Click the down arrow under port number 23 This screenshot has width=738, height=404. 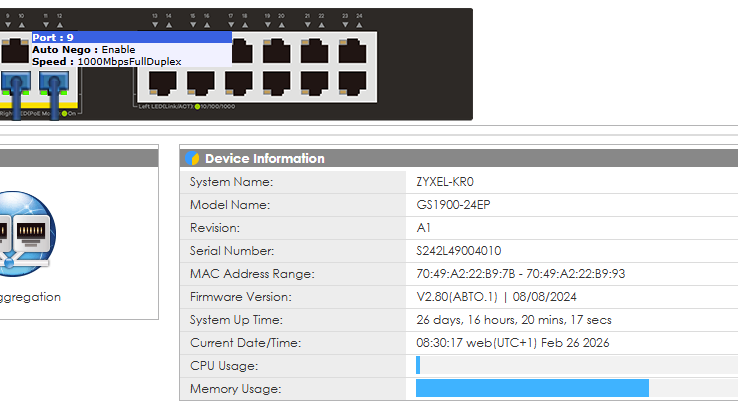pos(345,25)
